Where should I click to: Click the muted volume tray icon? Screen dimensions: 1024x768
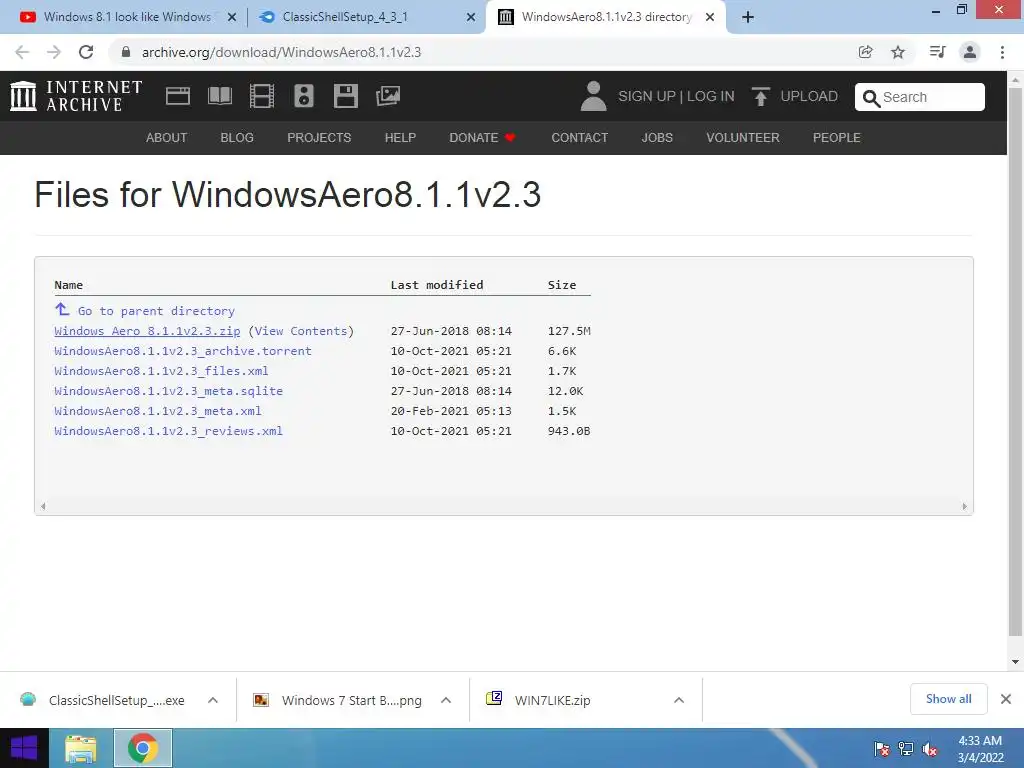point(929,749)
